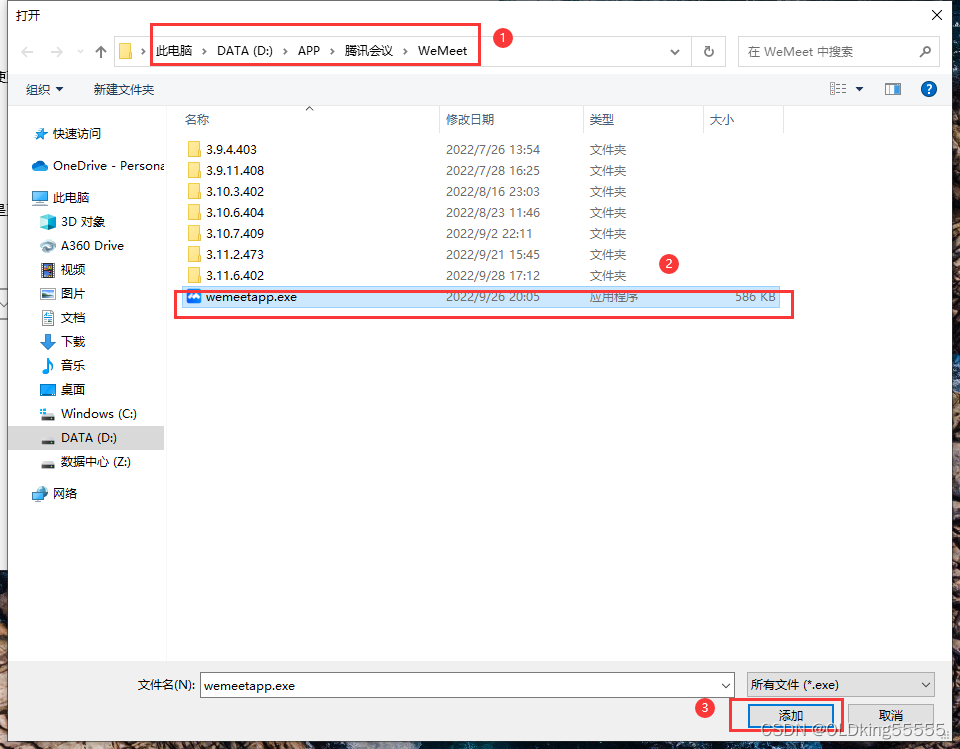The width and height of the screenshot is (960, 749).
Task: Select the wemeetapp.exe file
Action: point(481,297)
